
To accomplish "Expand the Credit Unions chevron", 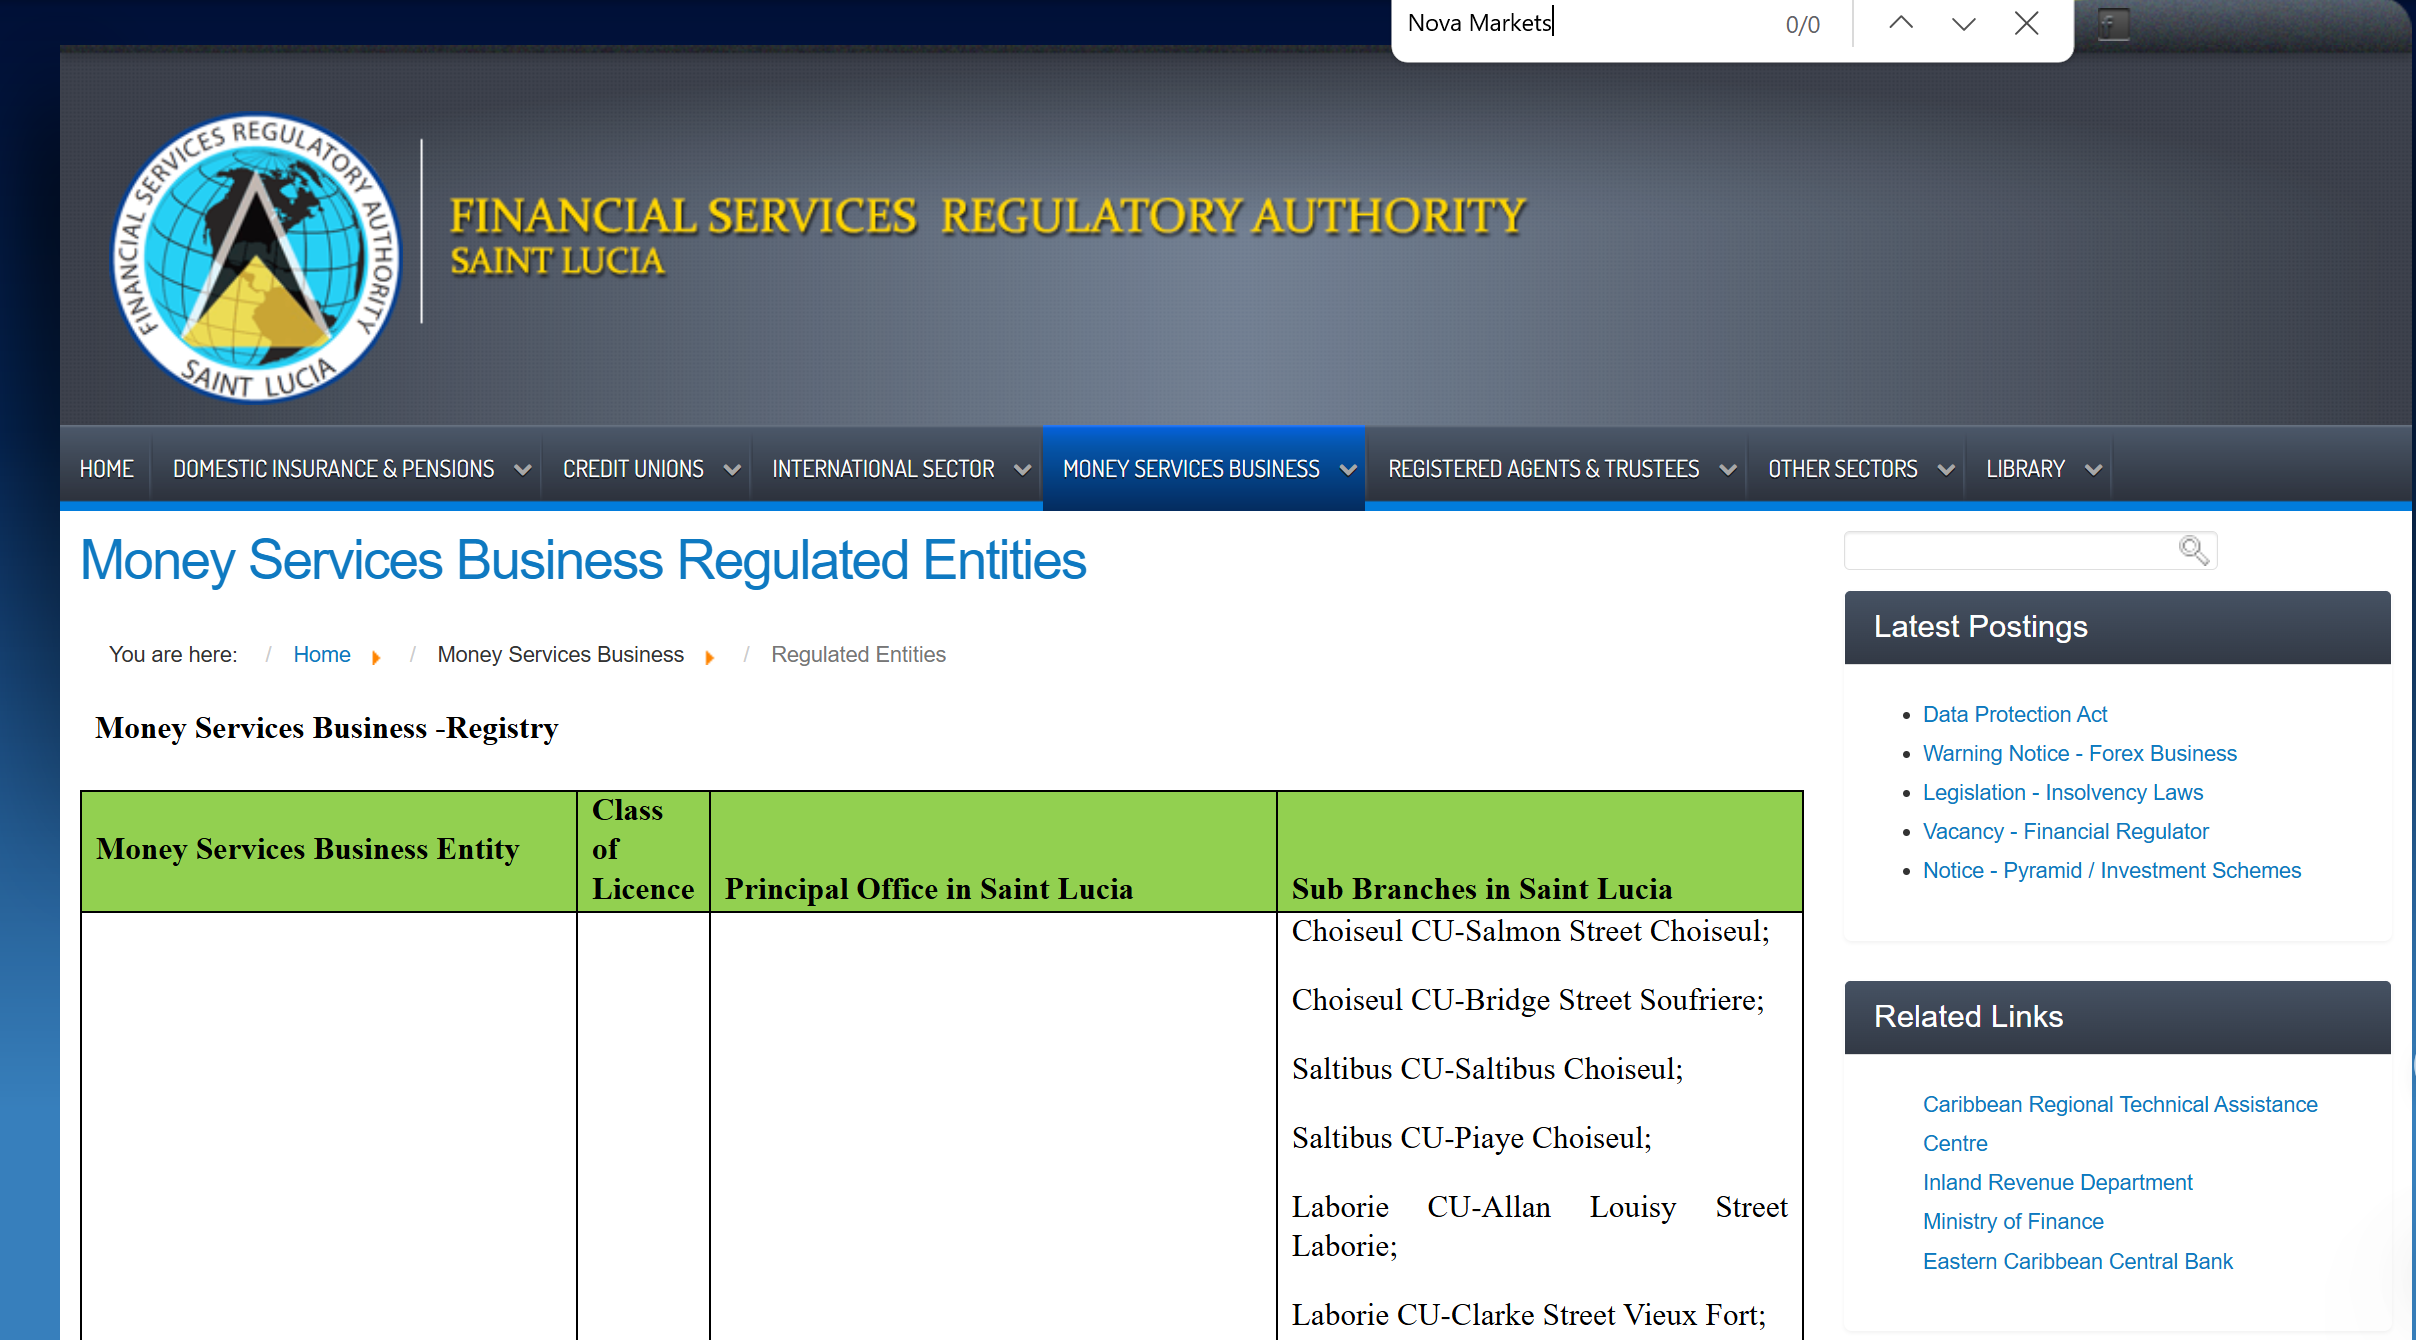I will [x=732, y=469].
